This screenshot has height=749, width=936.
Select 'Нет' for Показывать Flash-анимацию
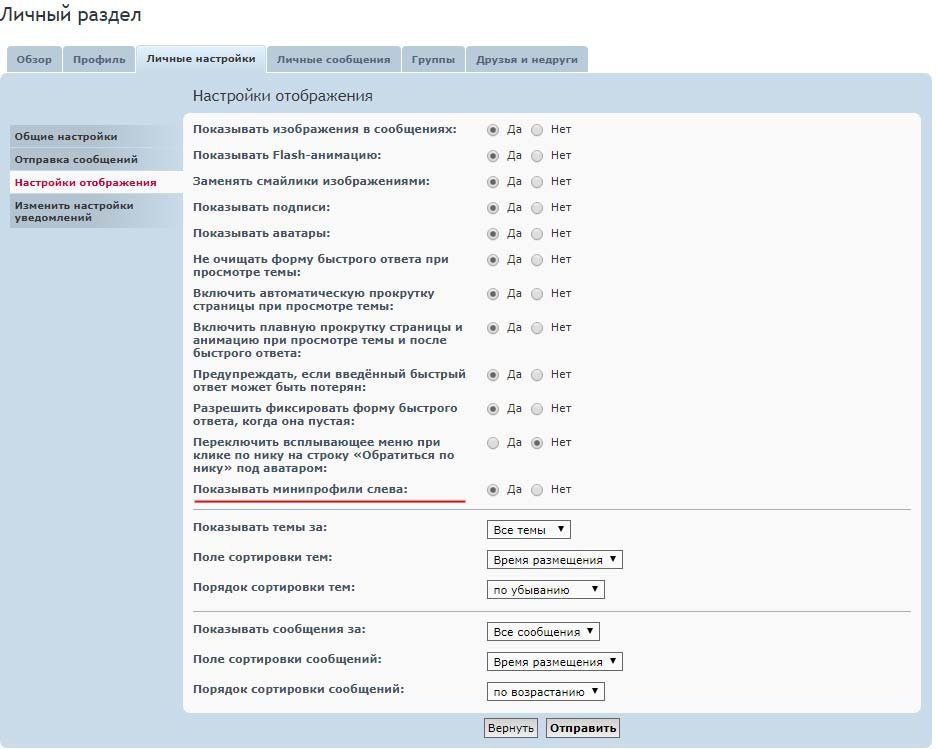click(537, 156)
